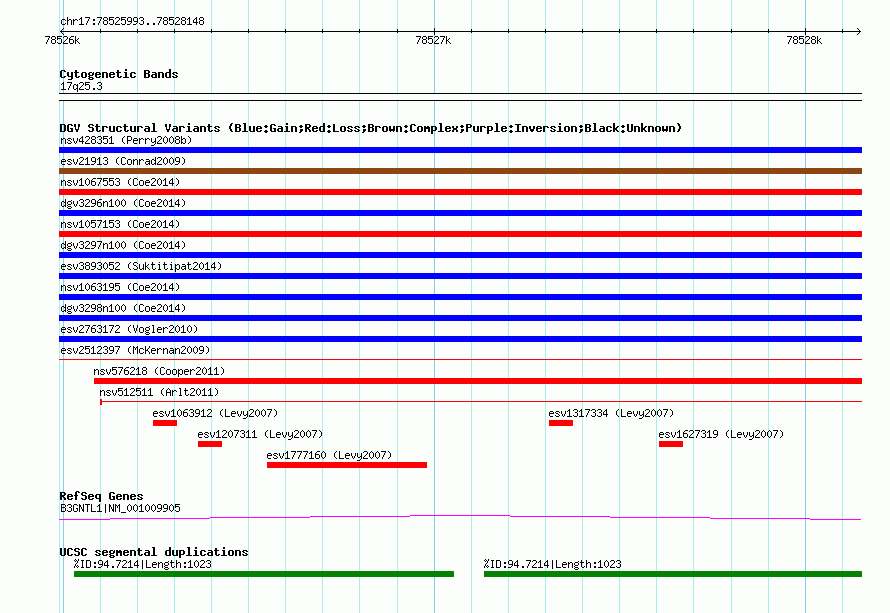The height and width of the screenshot is (613, 890).
Task: Click the nsv1057153 (Coe2014) label
Action: tap(120, 224)
